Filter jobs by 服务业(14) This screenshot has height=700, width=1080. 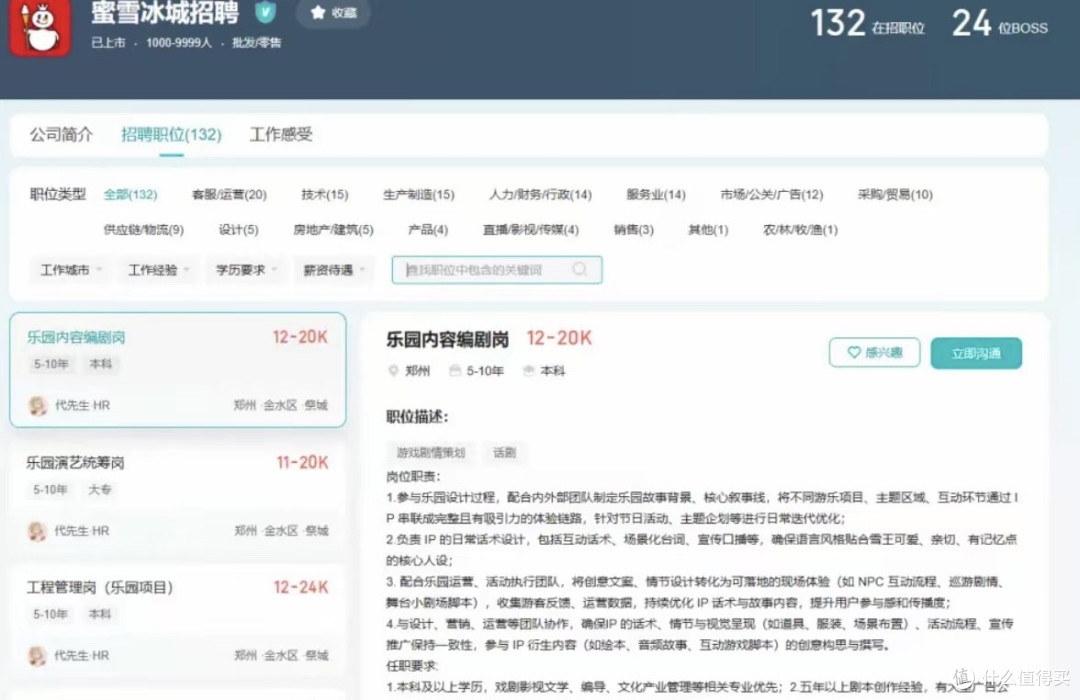656,194
